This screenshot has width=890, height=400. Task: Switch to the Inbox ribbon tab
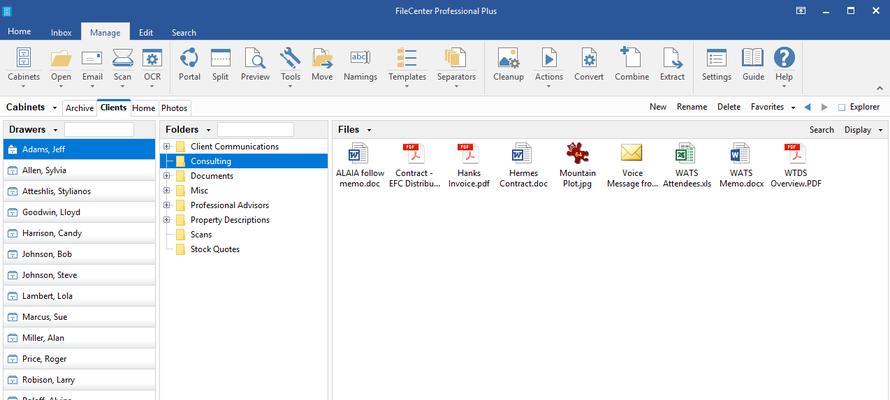point(61,32)
